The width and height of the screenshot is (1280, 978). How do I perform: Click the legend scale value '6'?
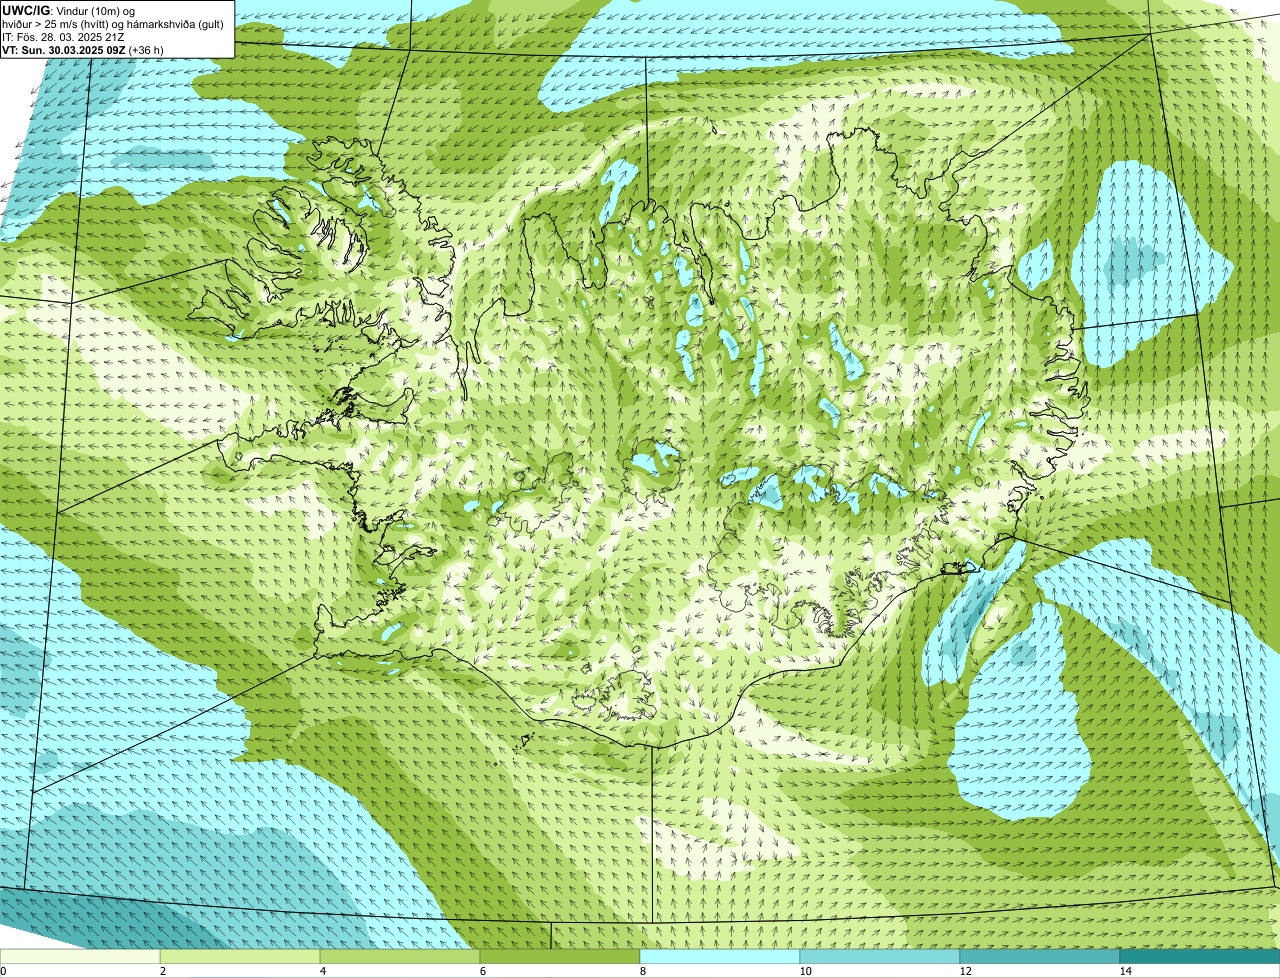pyautogui.click(x=482, y=971)
